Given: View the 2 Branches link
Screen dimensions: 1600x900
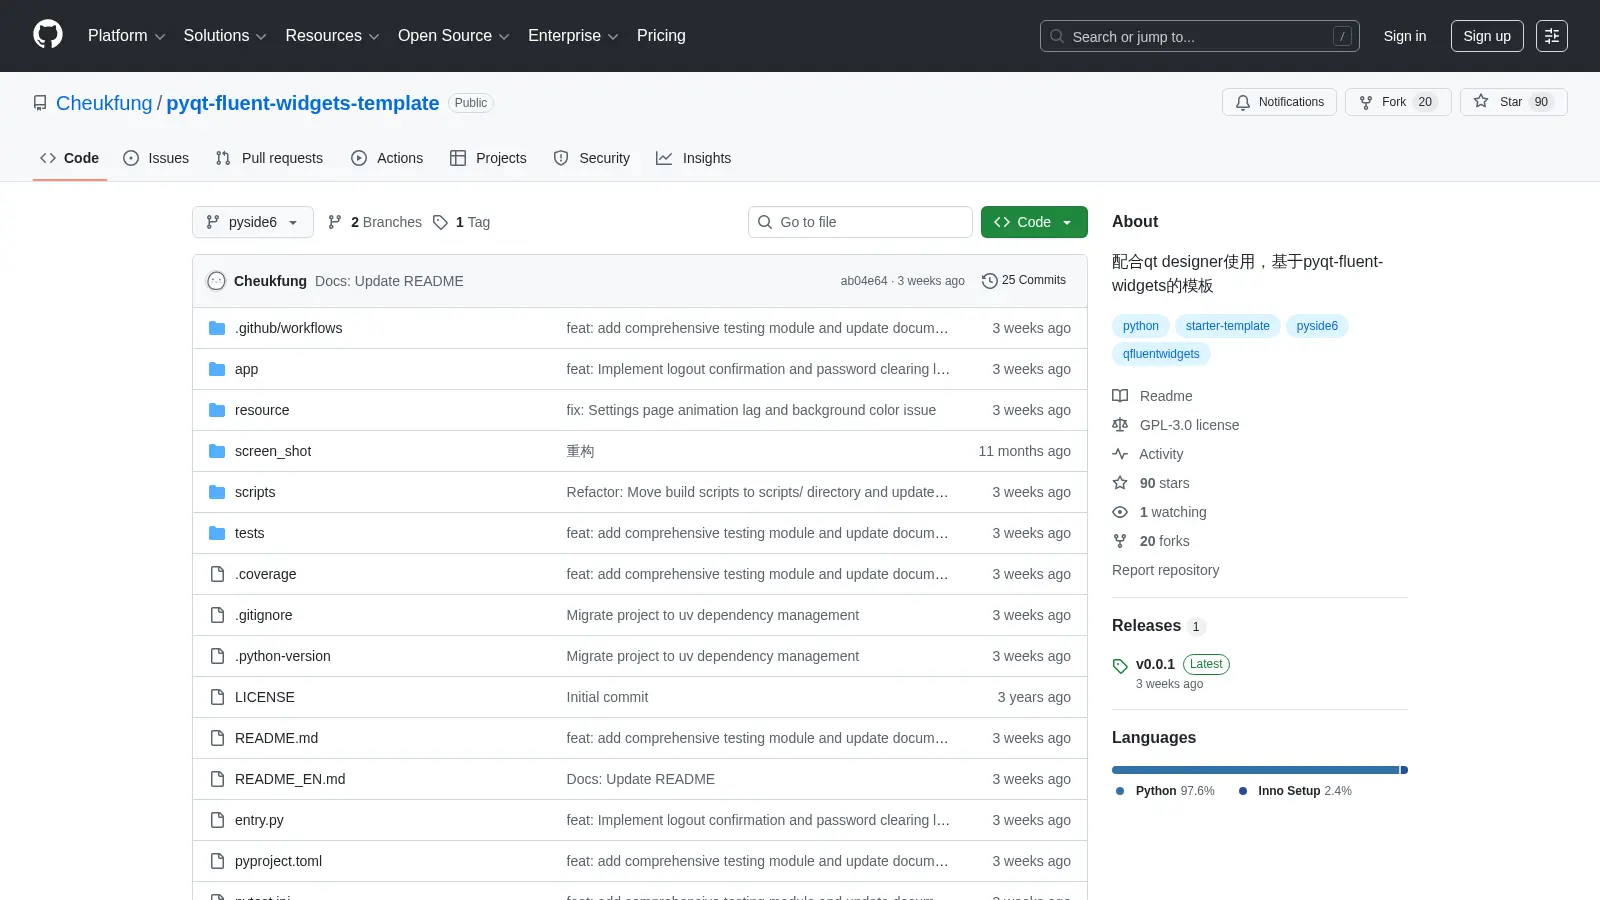Looking at the screenshot, I should point(375,222).
